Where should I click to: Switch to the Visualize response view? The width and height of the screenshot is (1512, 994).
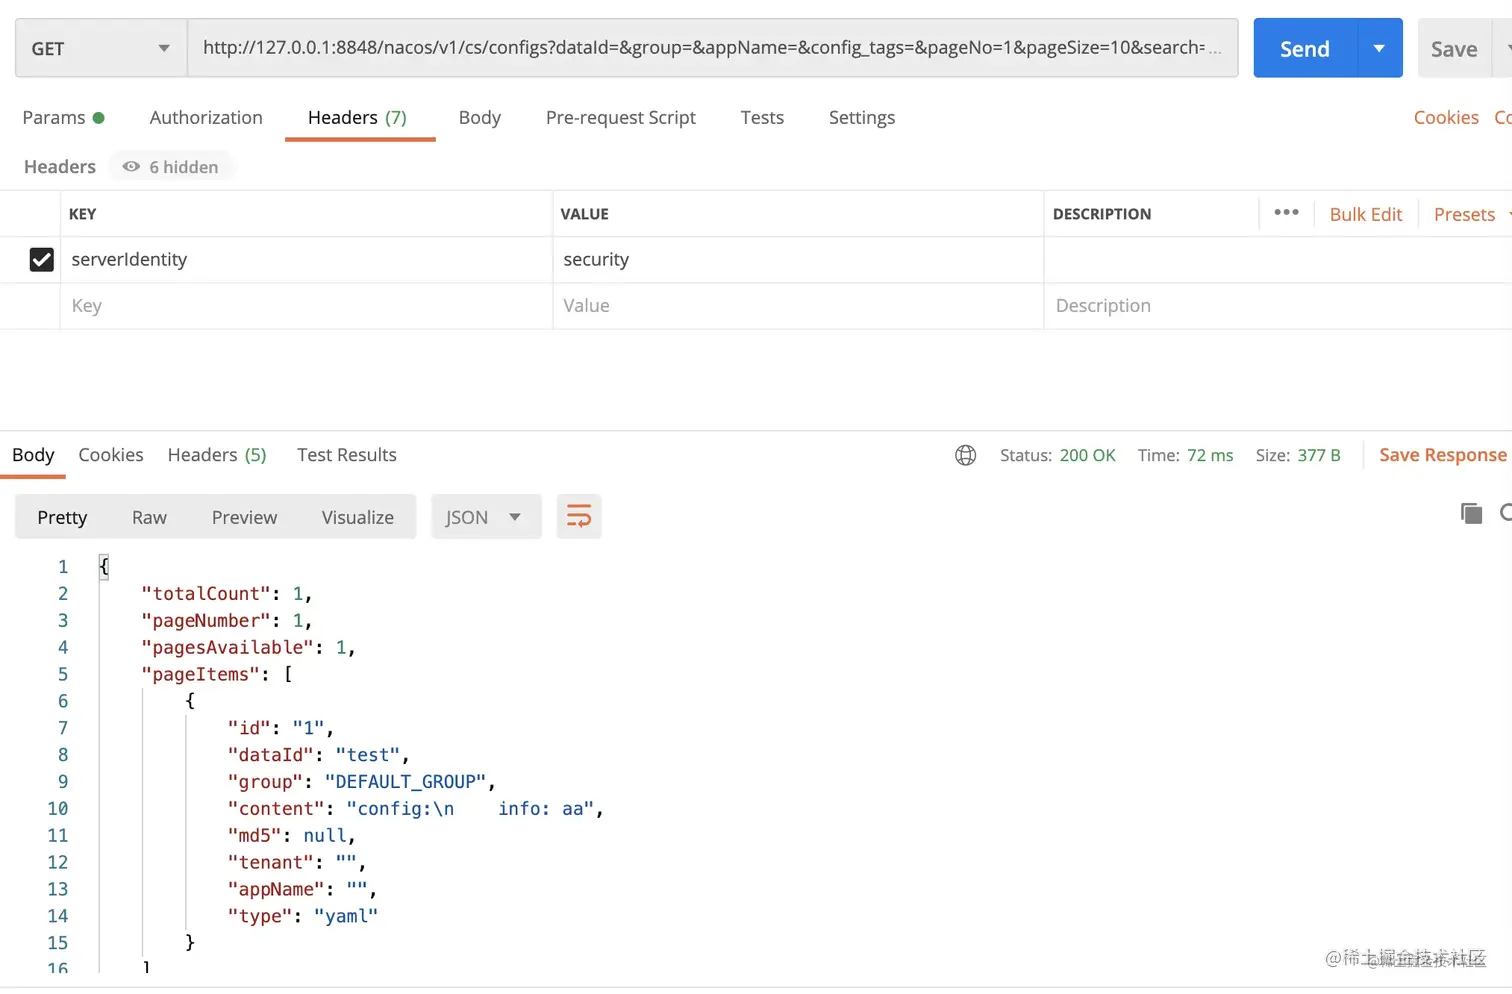point(357,517)
